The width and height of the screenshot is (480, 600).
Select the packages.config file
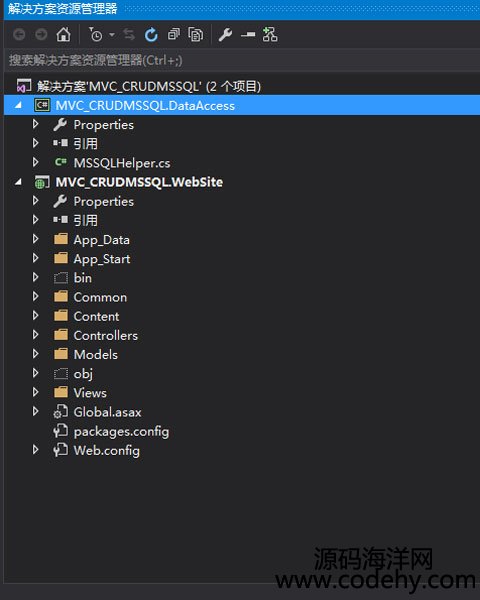point(121,431)
